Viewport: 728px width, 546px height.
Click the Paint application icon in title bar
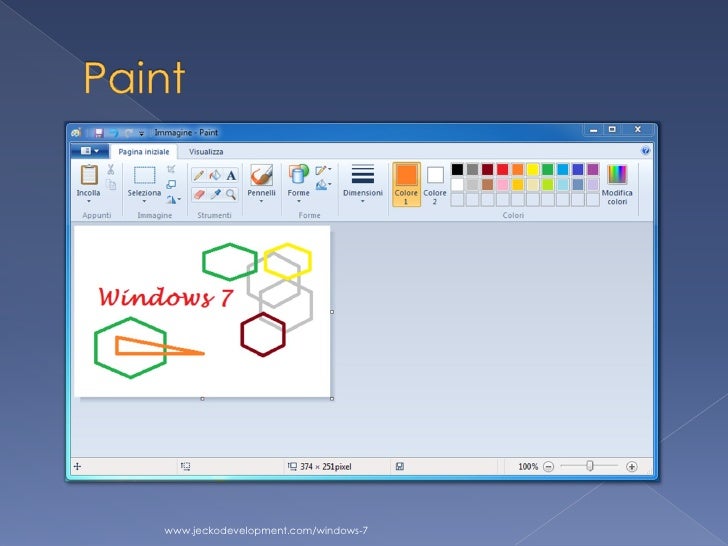pos(77,133)
